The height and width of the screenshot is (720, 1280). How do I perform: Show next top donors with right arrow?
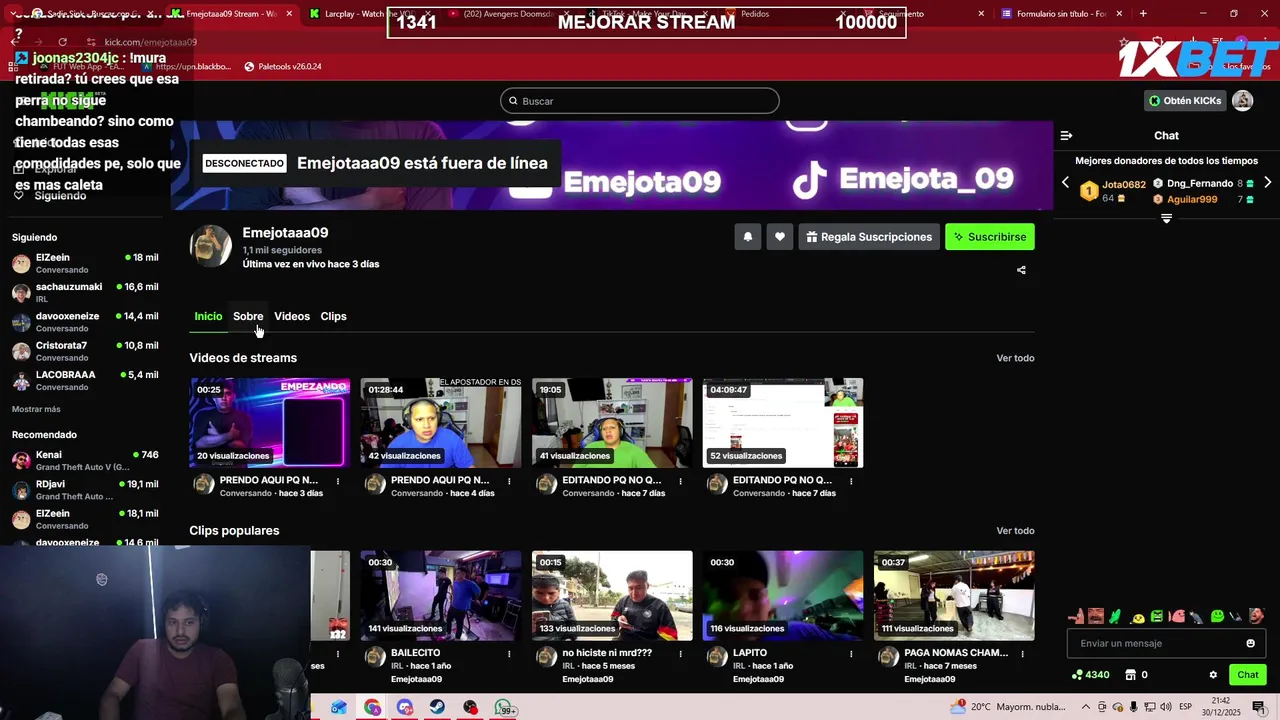point(1268,183)
